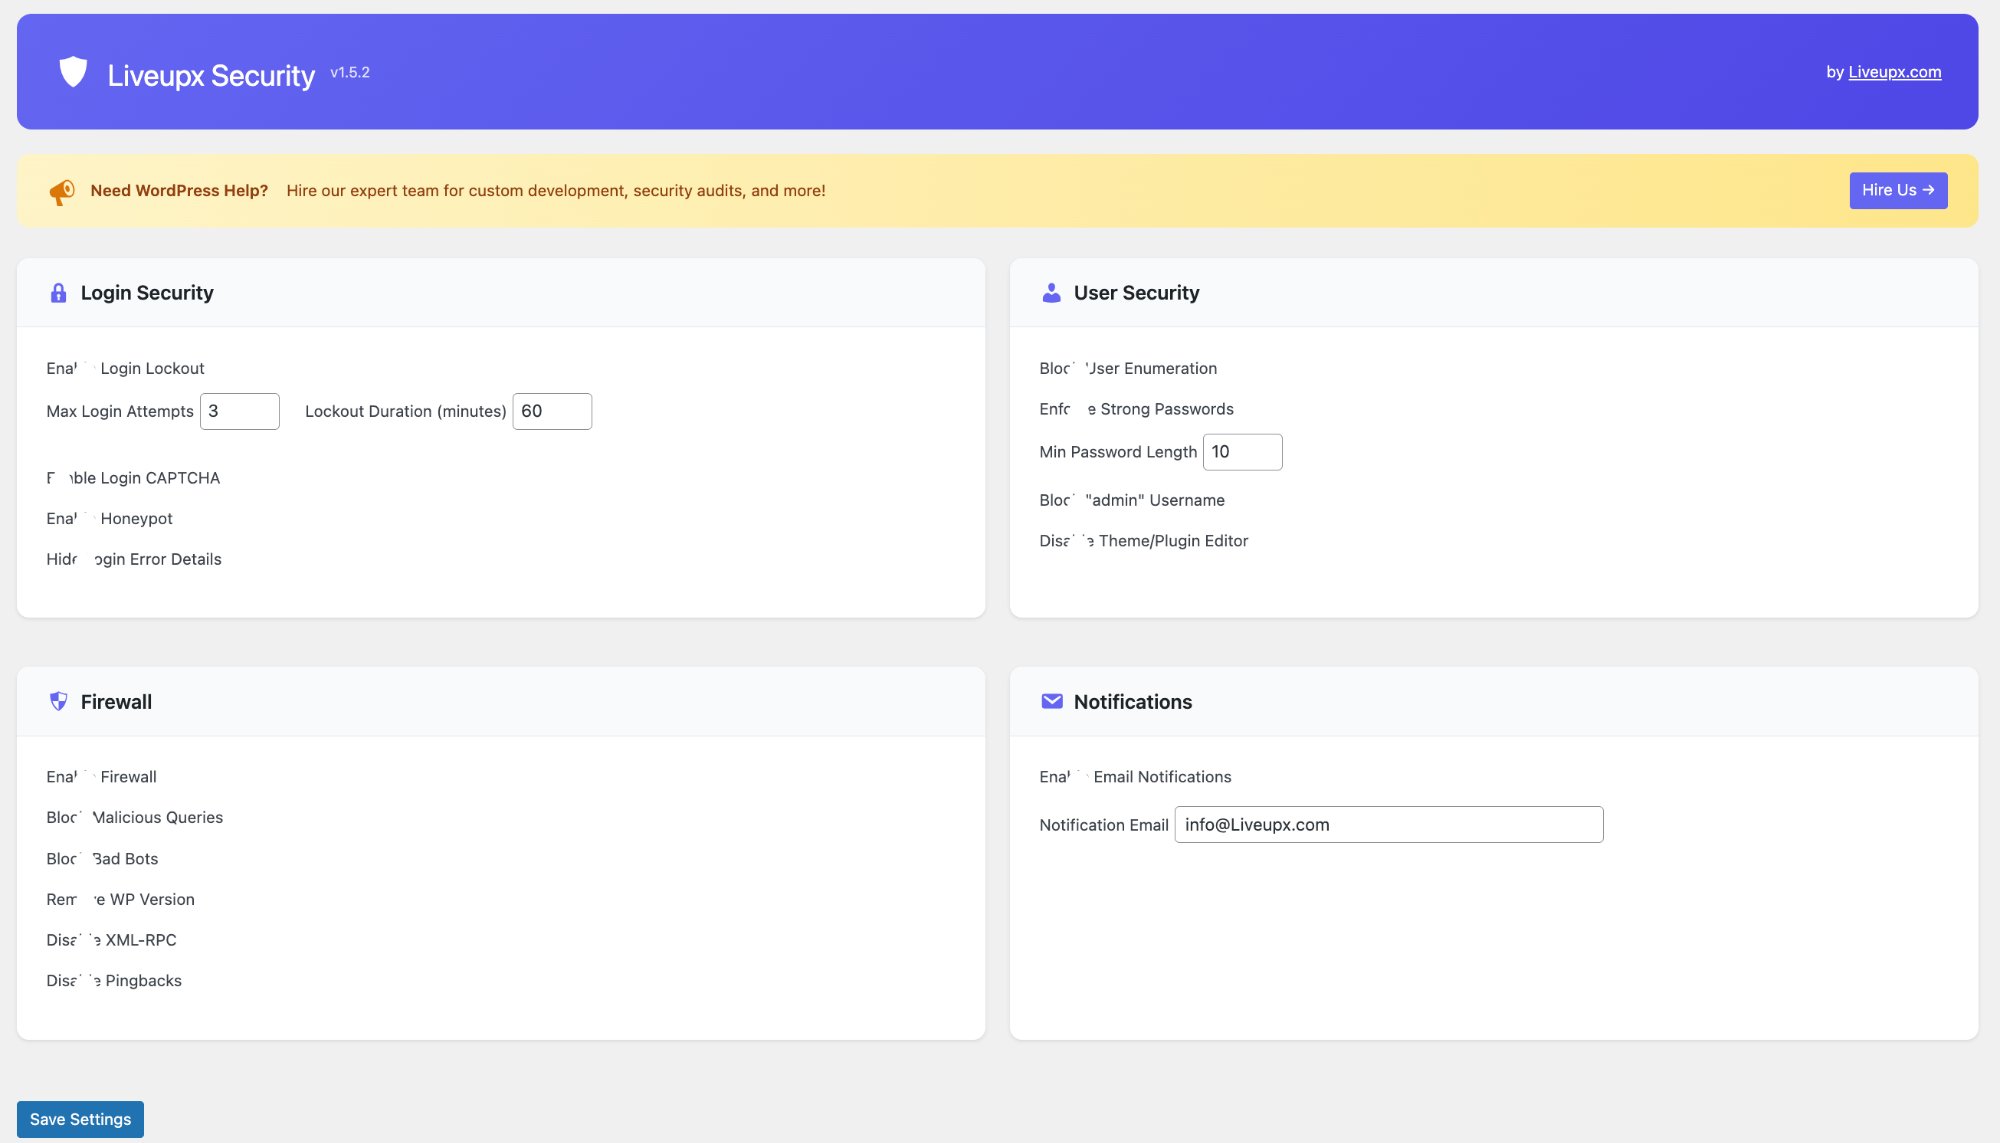Click the lock icon beside Login Security
Screen dimensions: 2000x1143
tap(57, 292)
